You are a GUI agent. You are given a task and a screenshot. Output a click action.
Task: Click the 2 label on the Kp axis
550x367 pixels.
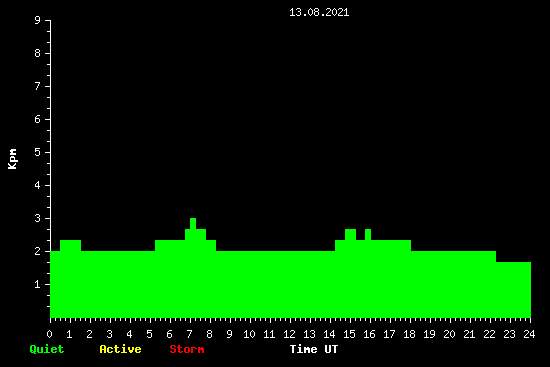(38, 251)
